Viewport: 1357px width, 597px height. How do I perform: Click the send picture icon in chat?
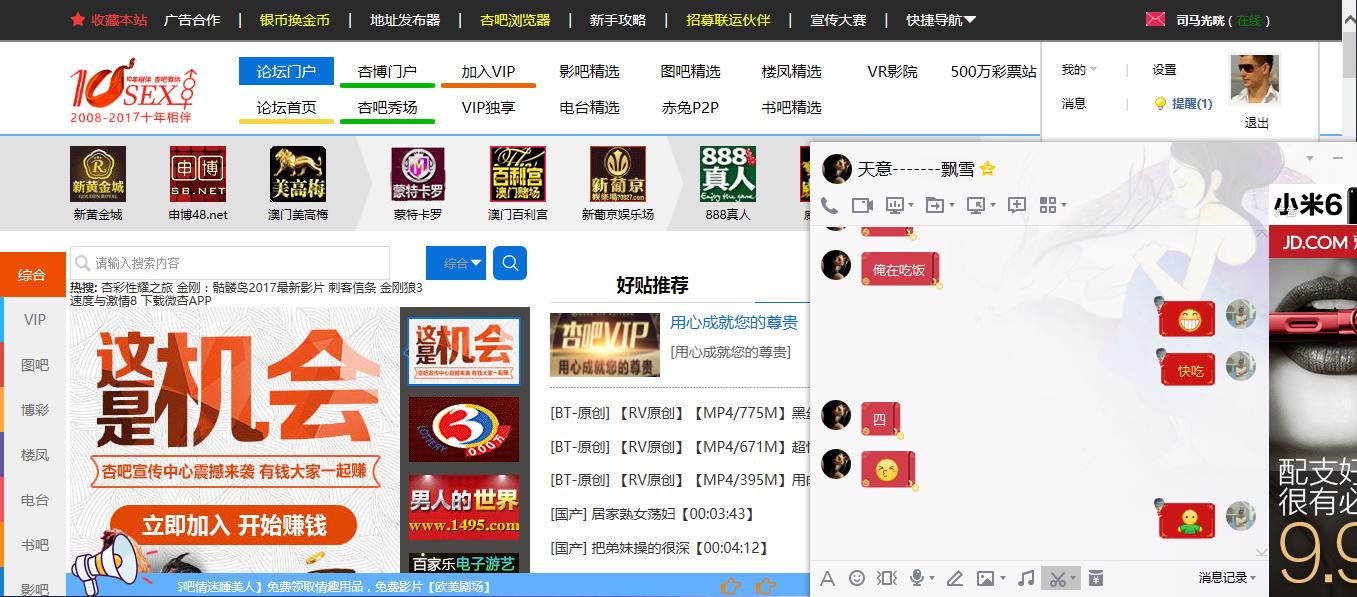(x=985, y=578)
